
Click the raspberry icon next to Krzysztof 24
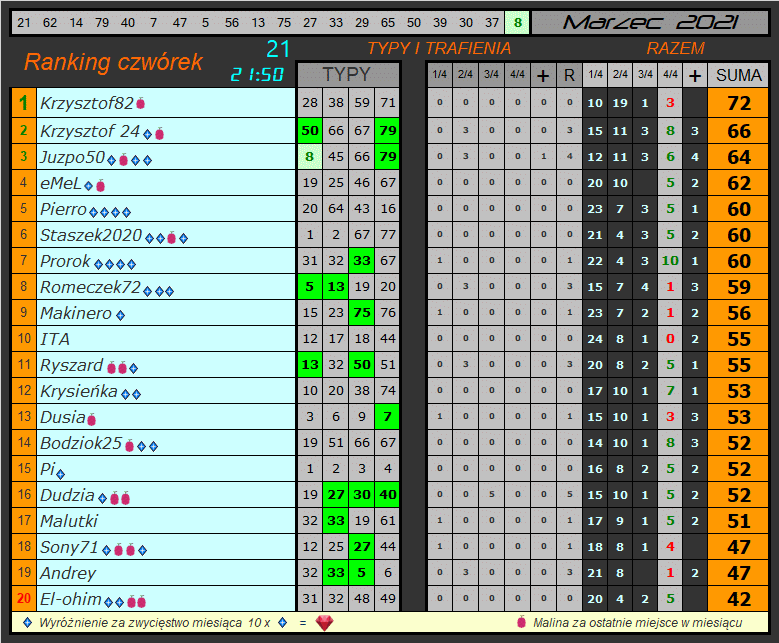click(159, 134)
